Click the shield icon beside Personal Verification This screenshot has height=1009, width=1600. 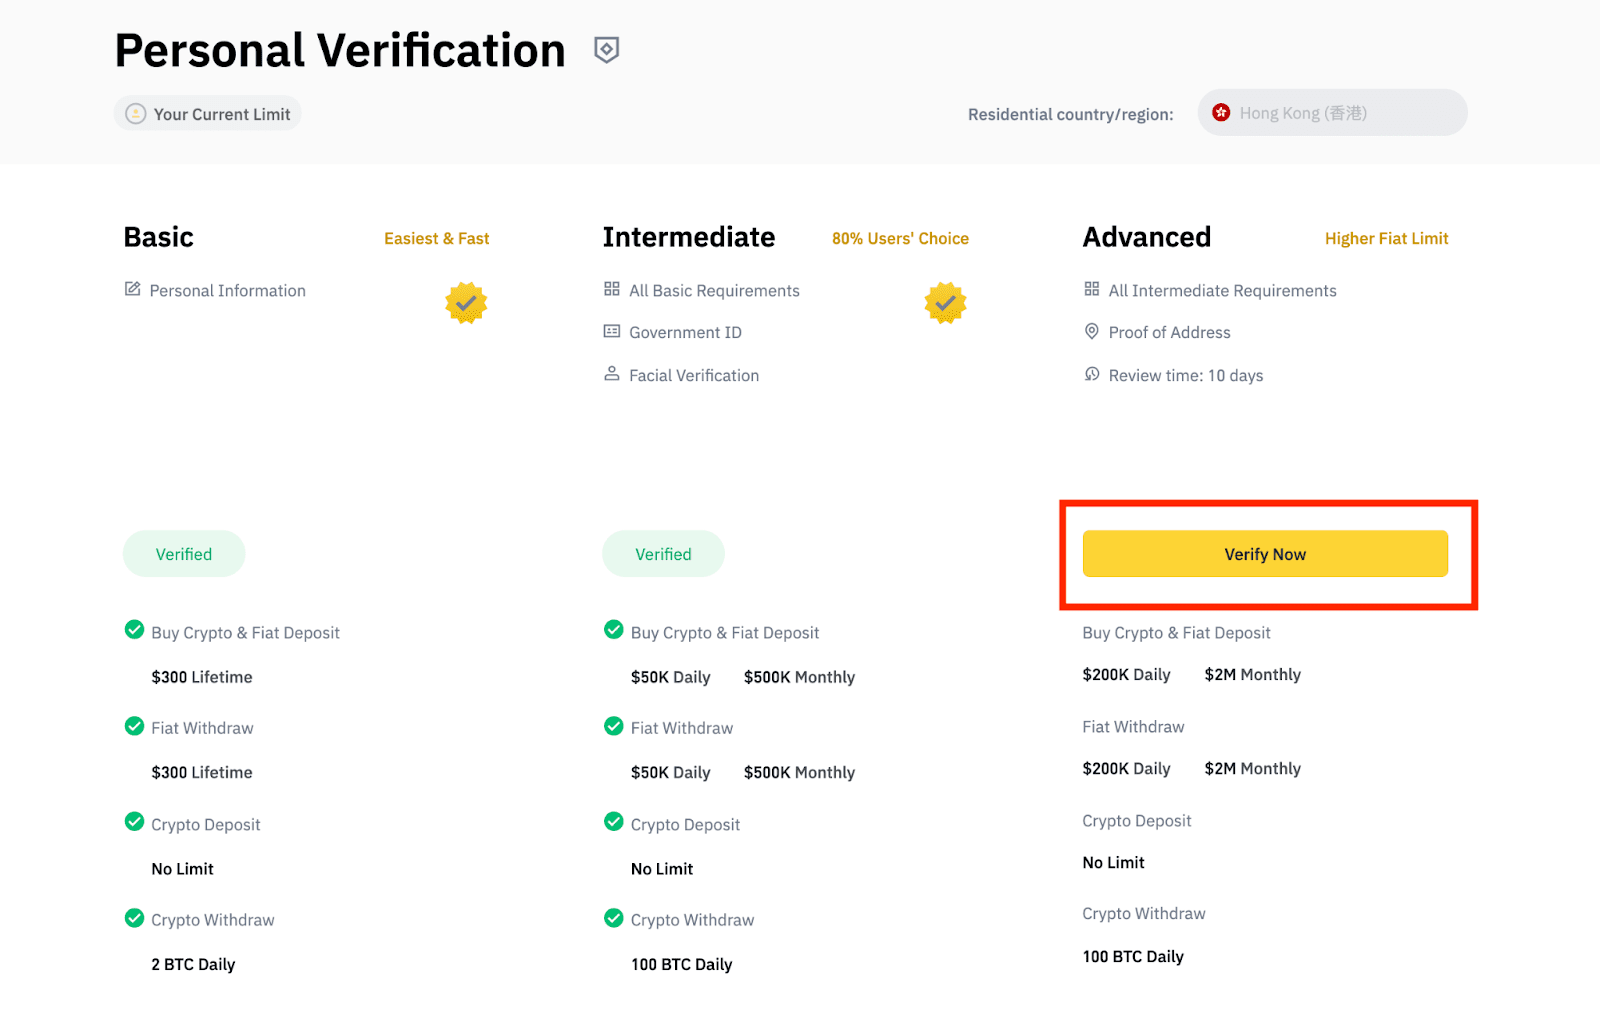[x=606, y=49]
